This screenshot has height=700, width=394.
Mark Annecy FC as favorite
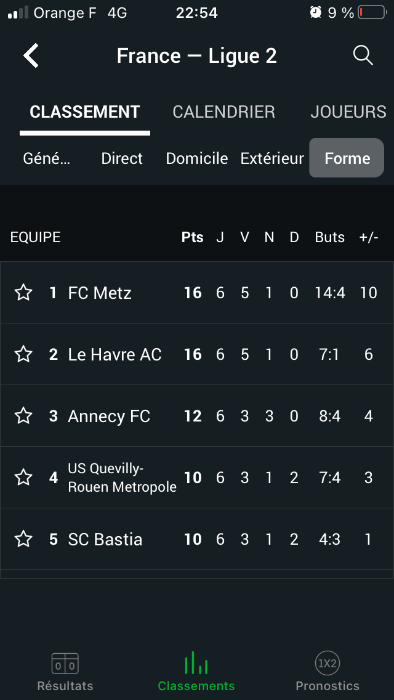pyautogui.click(x=23, y=416)
